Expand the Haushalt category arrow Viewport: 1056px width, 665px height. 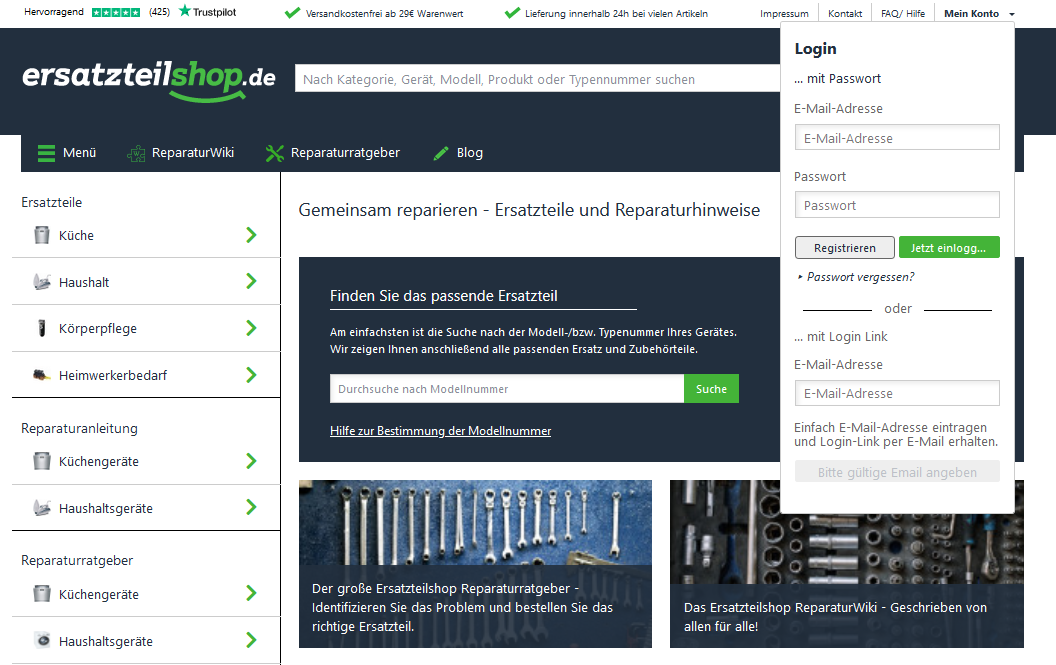click(251, 282)
